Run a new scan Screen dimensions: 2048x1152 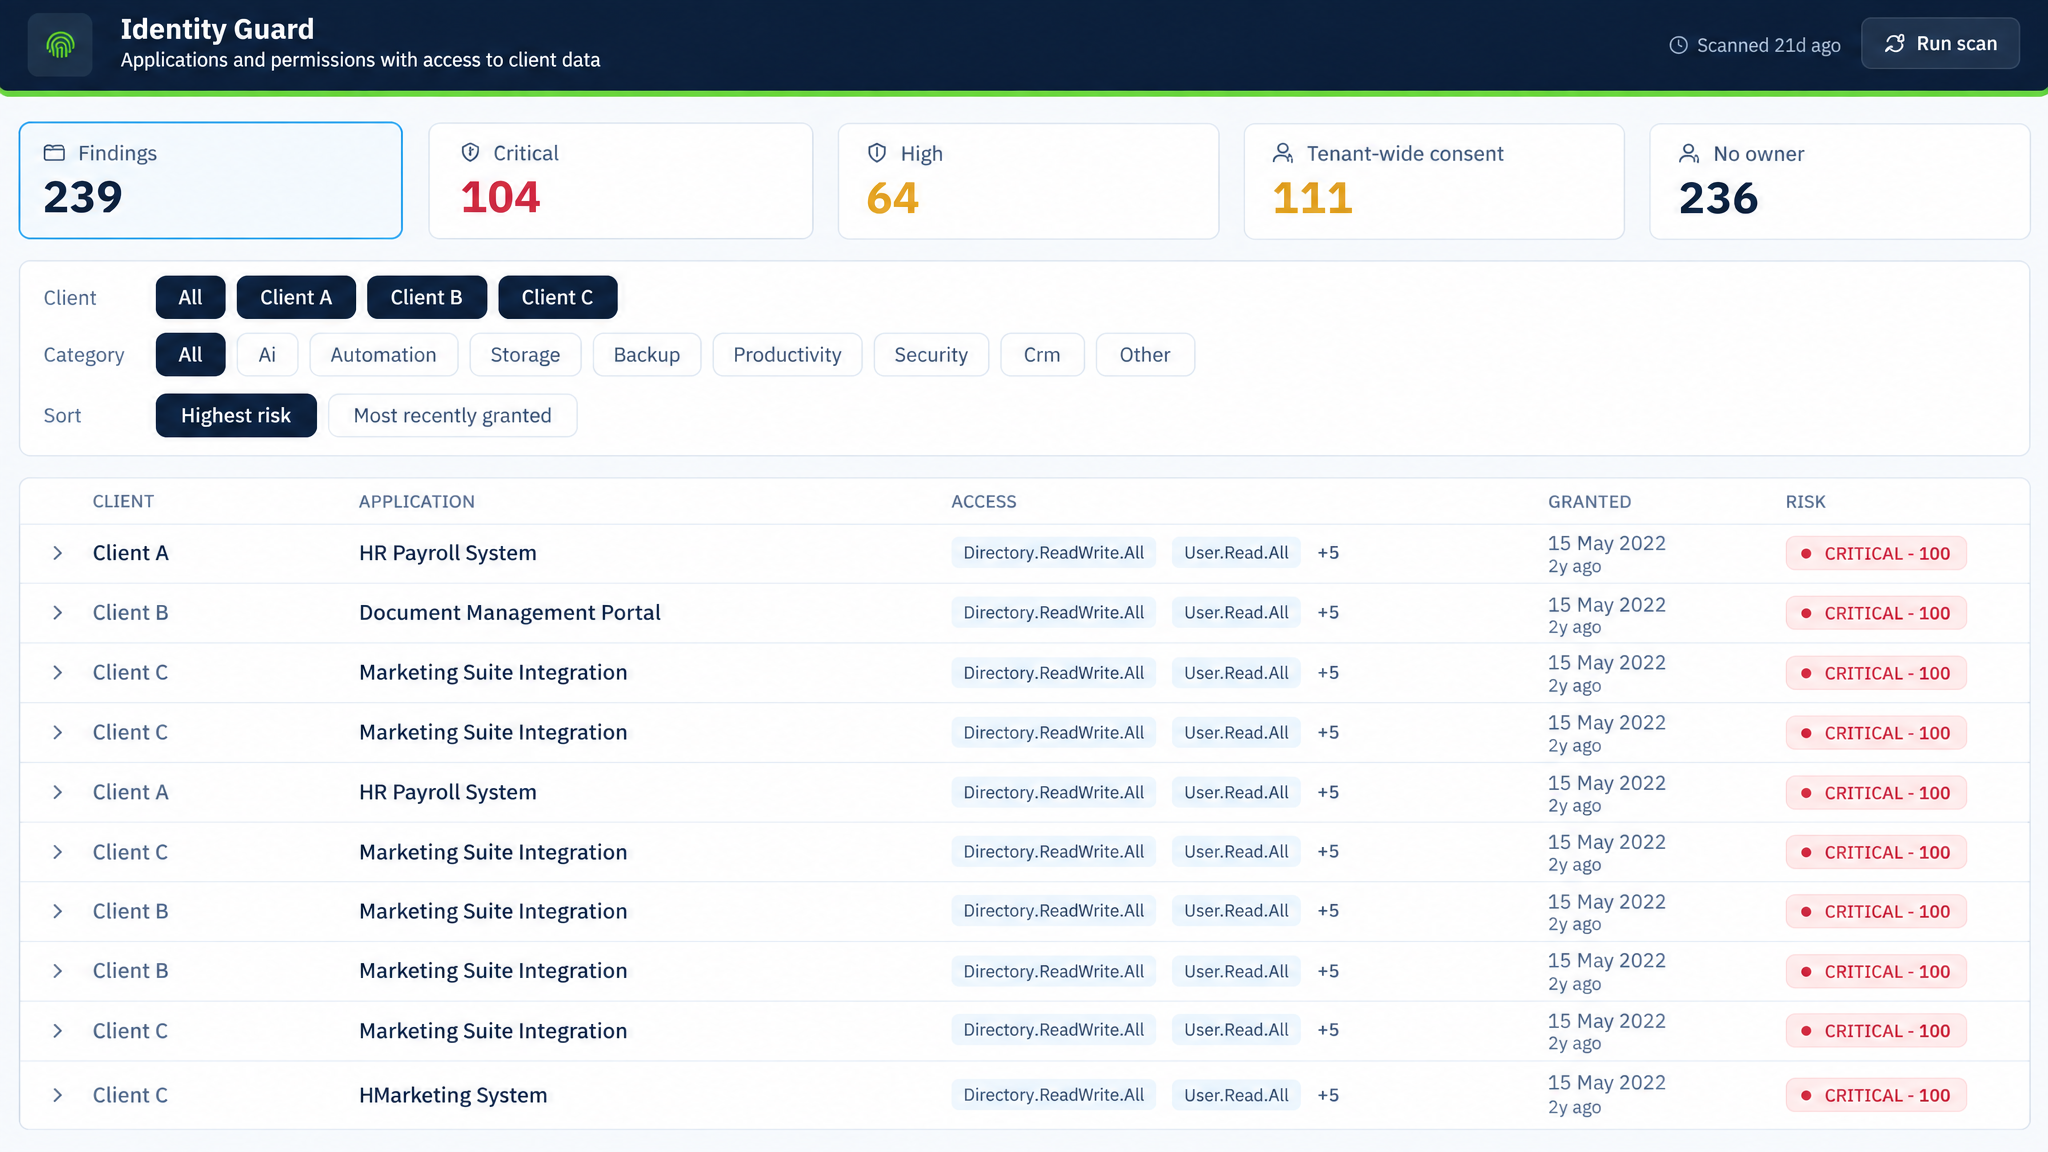1940,44
